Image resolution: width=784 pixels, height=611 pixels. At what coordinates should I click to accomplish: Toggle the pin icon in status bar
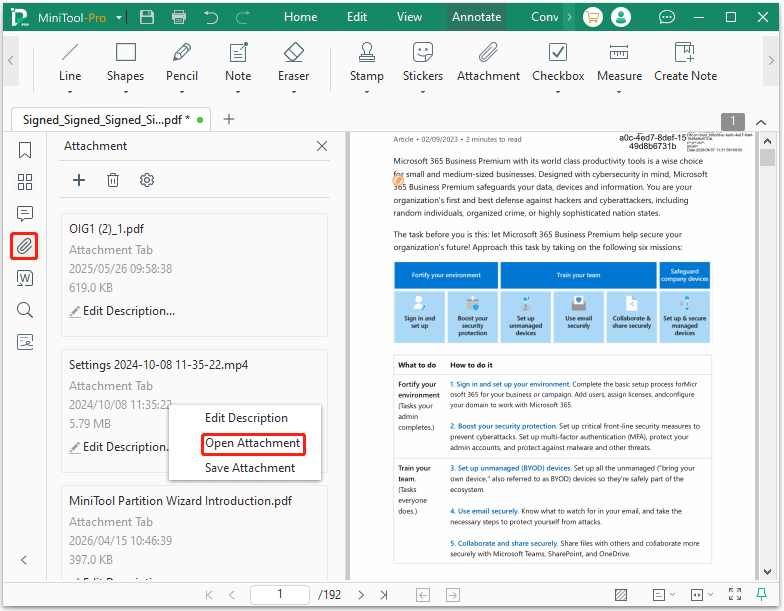[762, 594]
